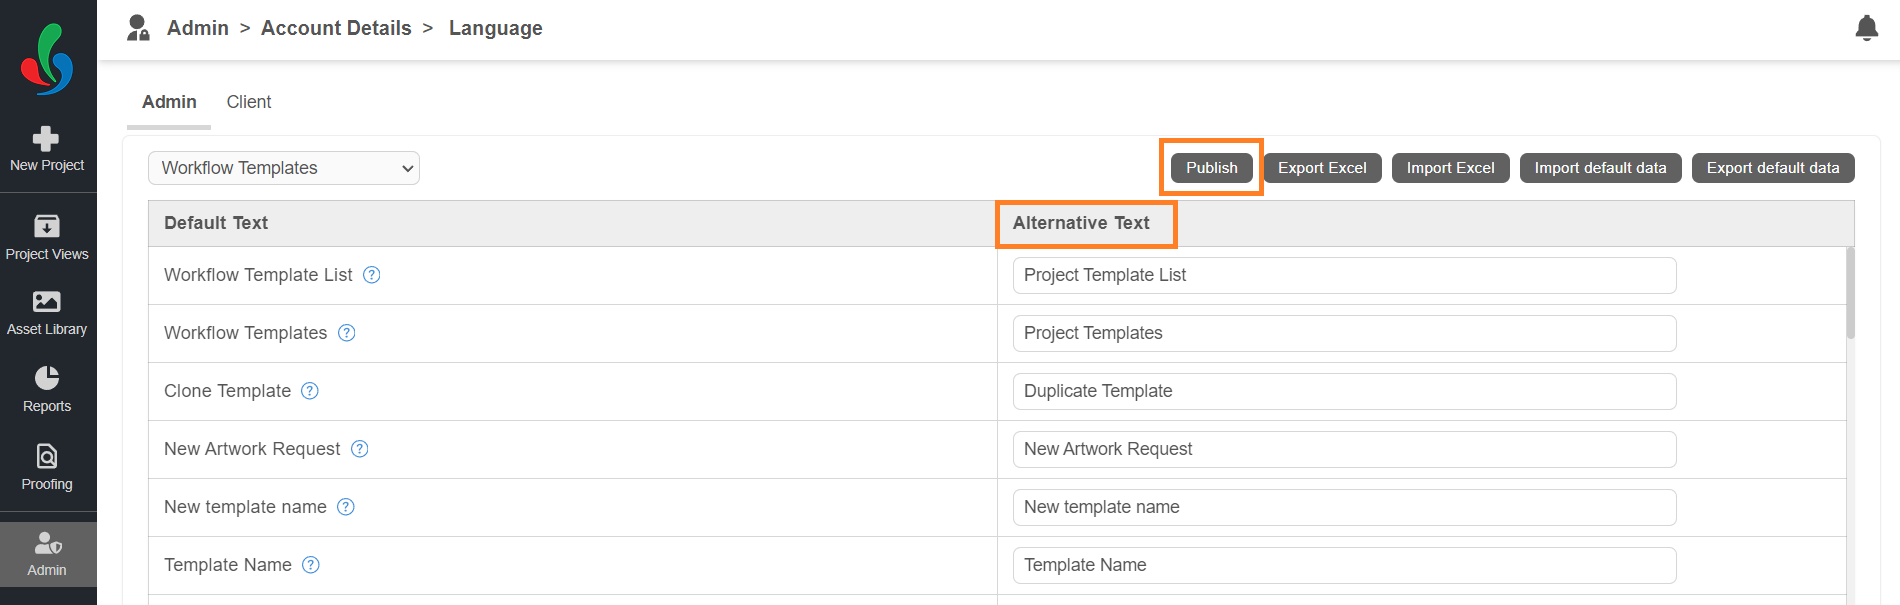The image size is (1900, 605).
Task: Click the table's vertical scrollbar
Action: [x=1850, y=293]
